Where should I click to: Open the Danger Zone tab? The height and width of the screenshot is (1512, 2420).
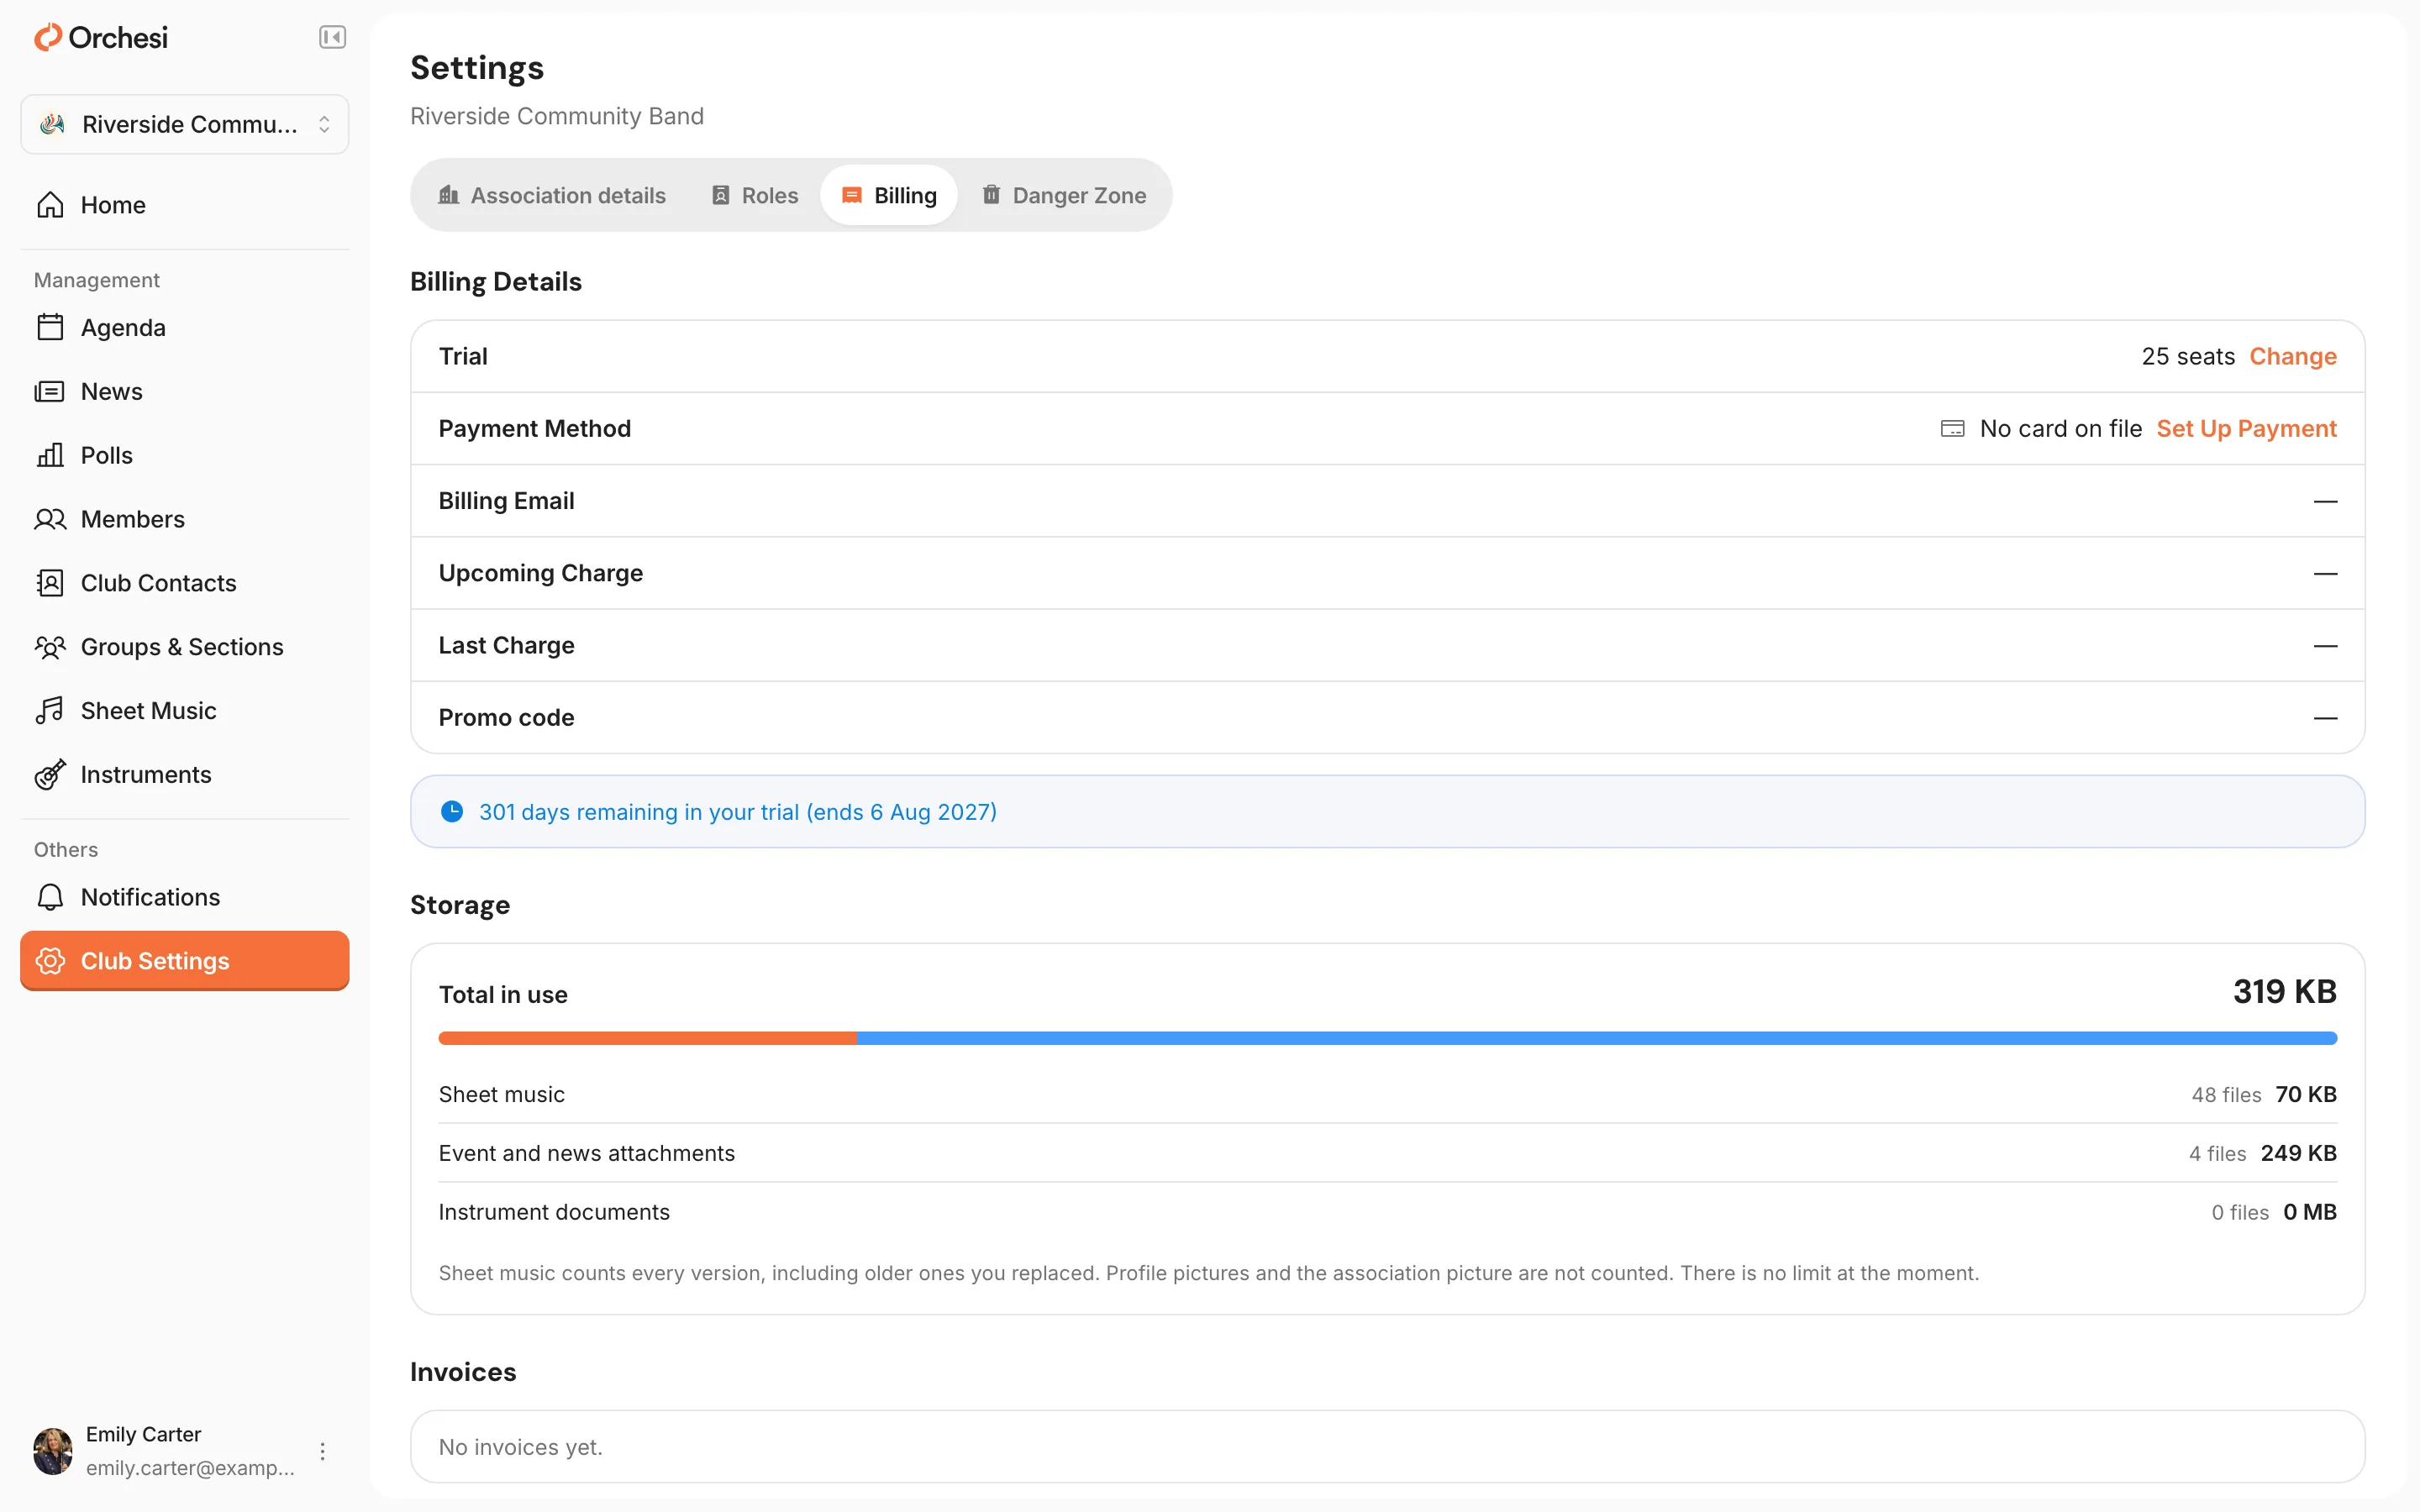pyautogui.click(x=1064, y=195)
